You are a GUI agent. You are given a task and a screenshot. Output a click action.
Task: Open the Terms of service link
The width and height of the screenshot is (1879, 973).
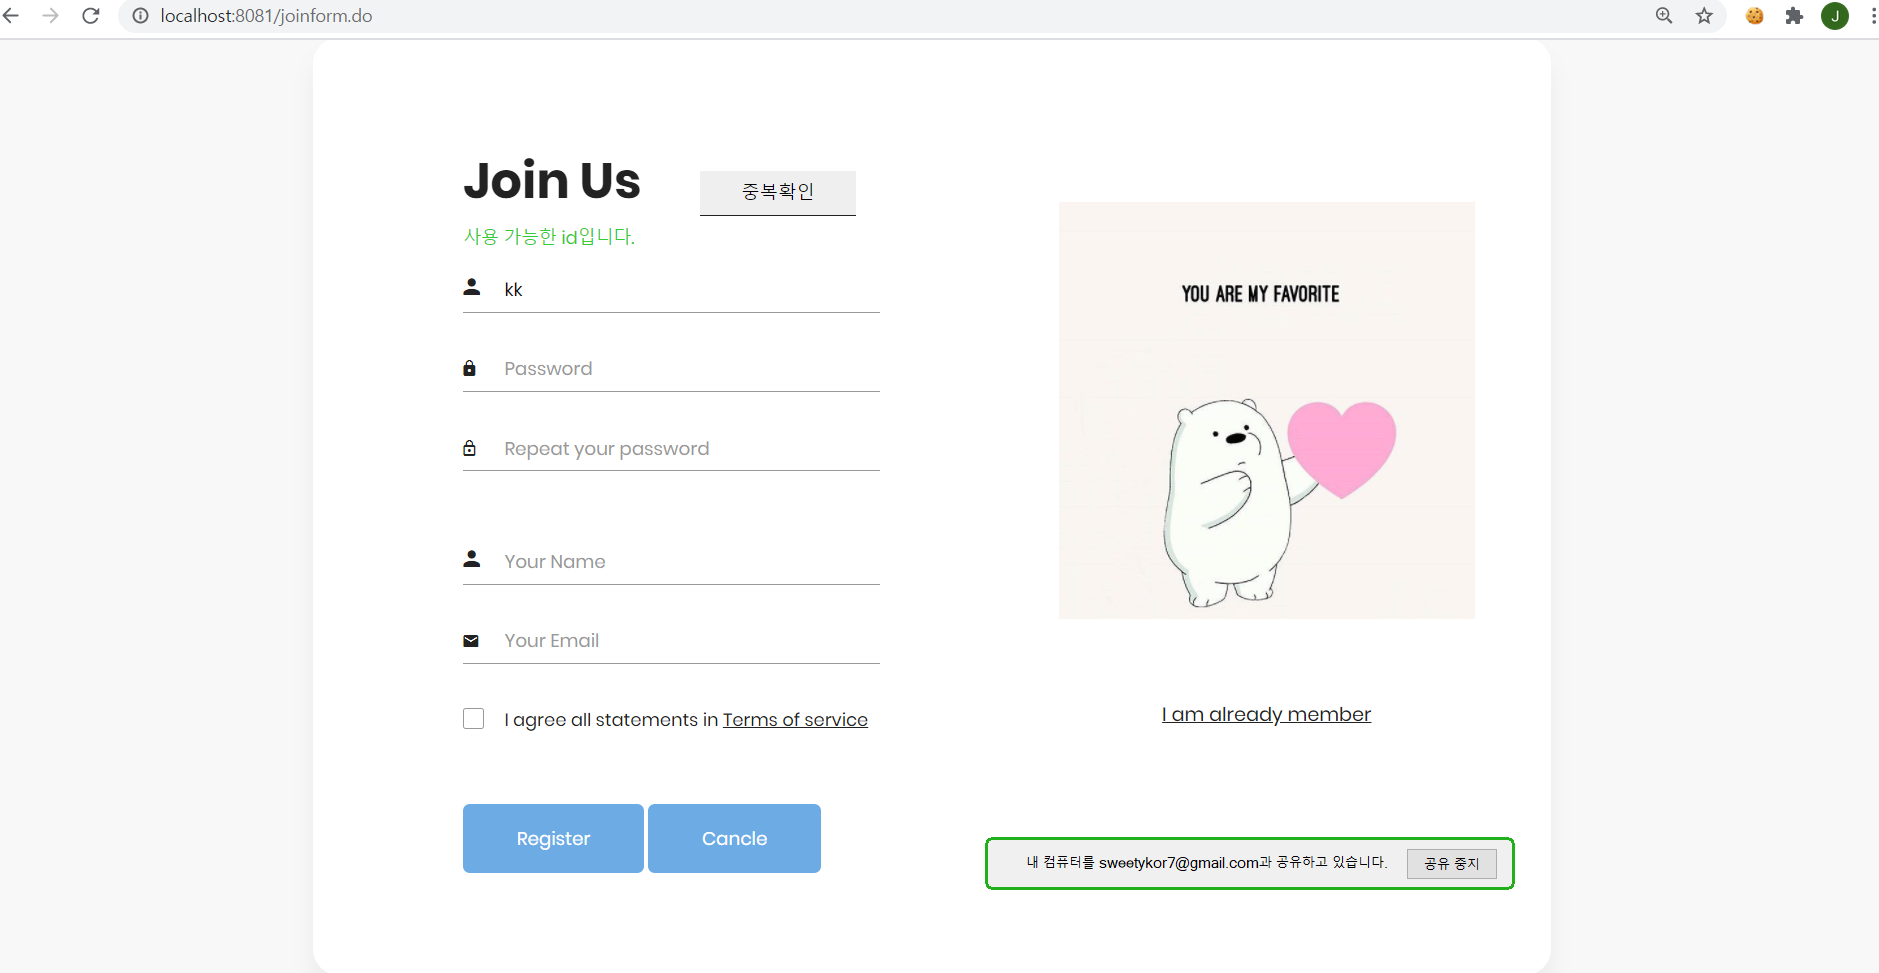coord(795,719)
